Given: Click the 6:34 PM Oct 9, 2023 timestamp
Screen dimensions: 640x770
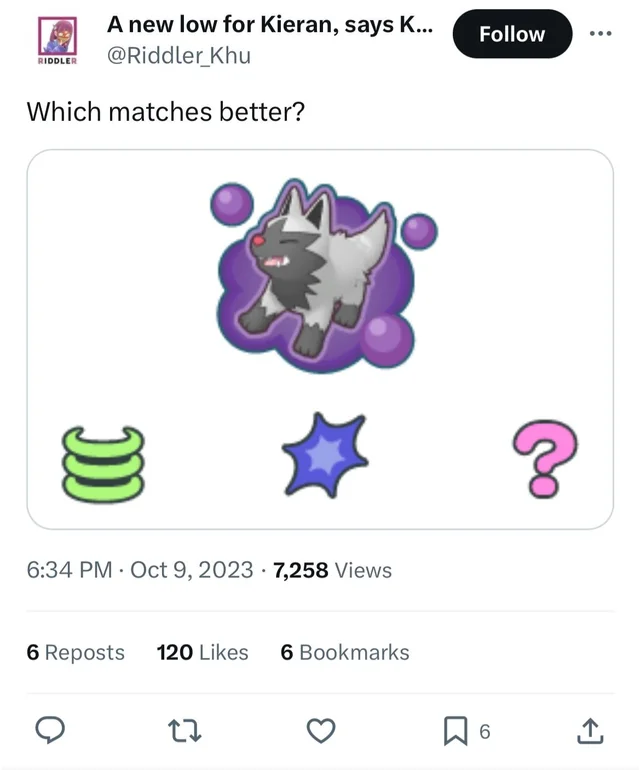Looking at the screenshot, I should tap(140, 570).
